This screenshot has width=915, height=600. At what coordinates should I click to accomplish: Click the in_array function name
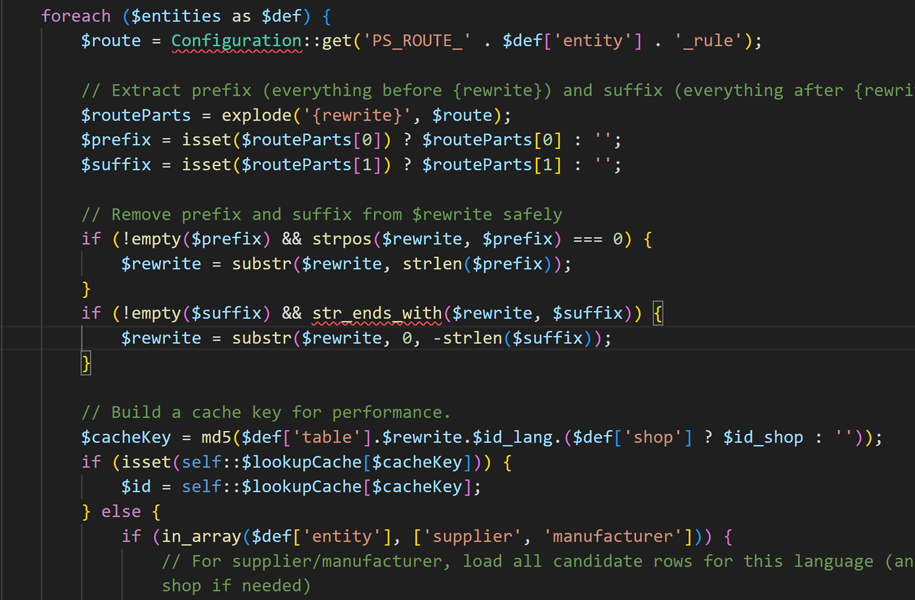coord(201,536)
